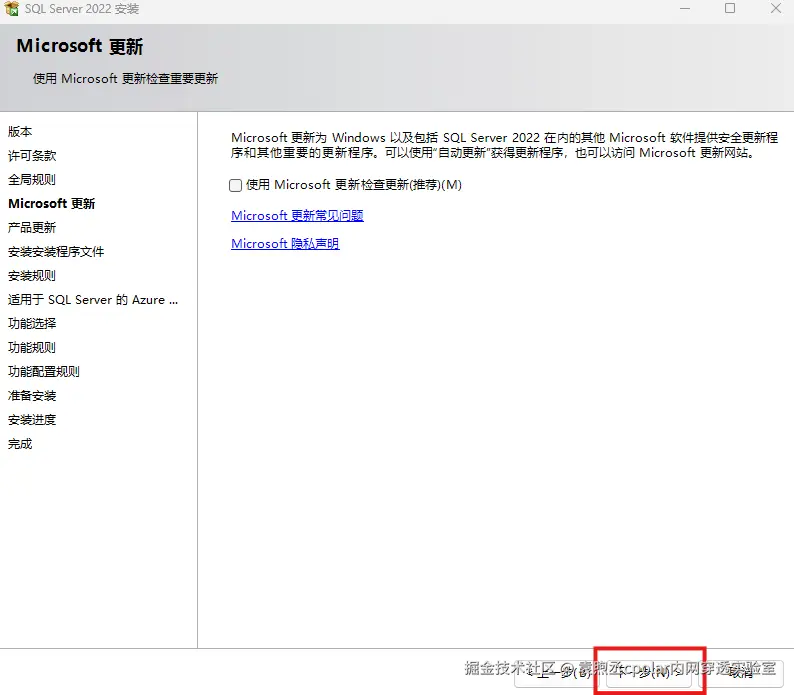This screenshot has height=695, width=794.
Task: Select the 安装进度 step in sidebar
Action: point(32,420)
